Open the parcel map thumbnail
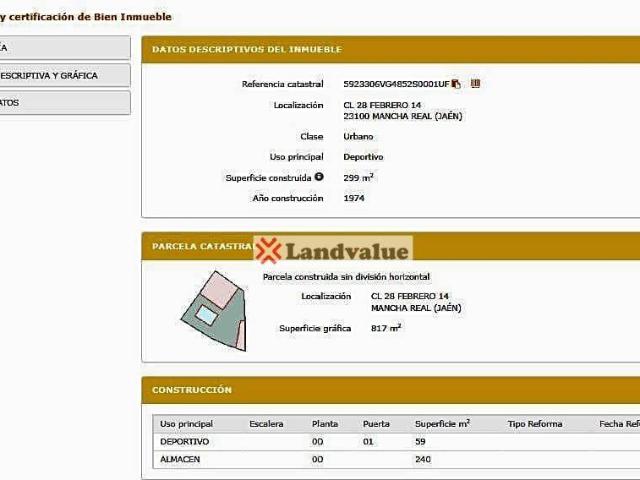 coord(213,310)
